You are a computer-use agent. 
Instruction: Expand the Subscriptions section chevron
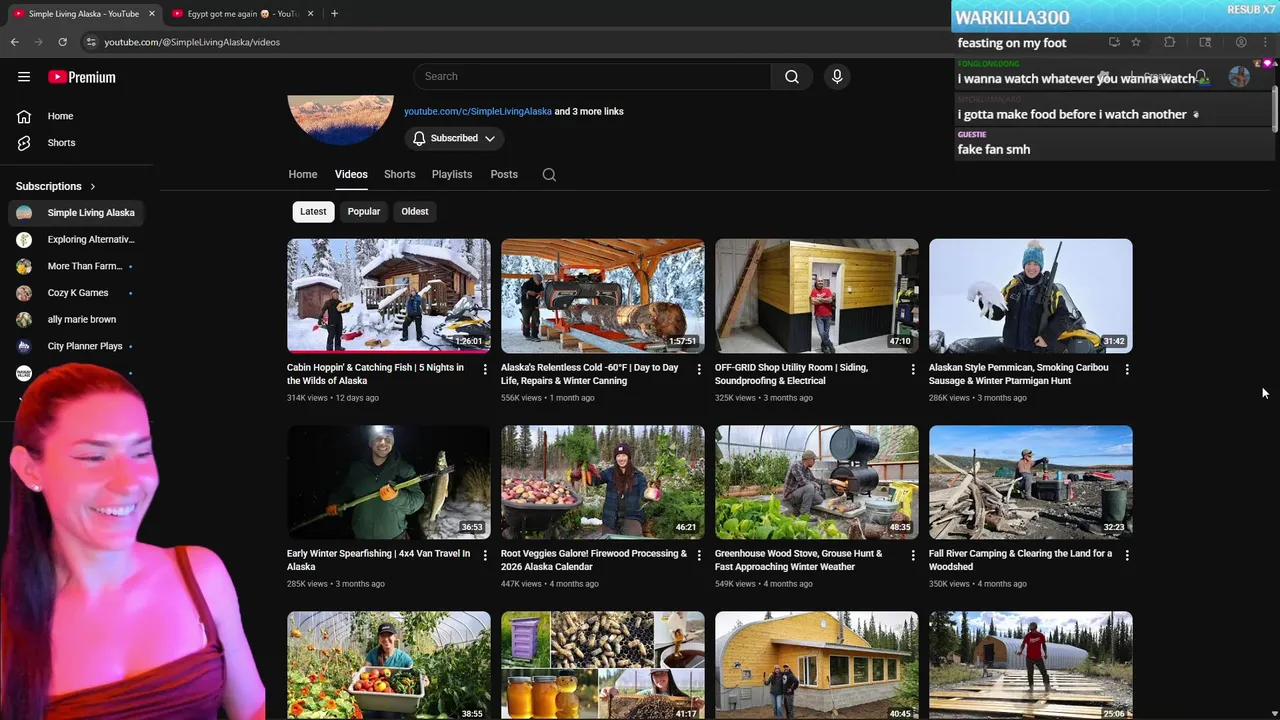(x=93, y=187)
